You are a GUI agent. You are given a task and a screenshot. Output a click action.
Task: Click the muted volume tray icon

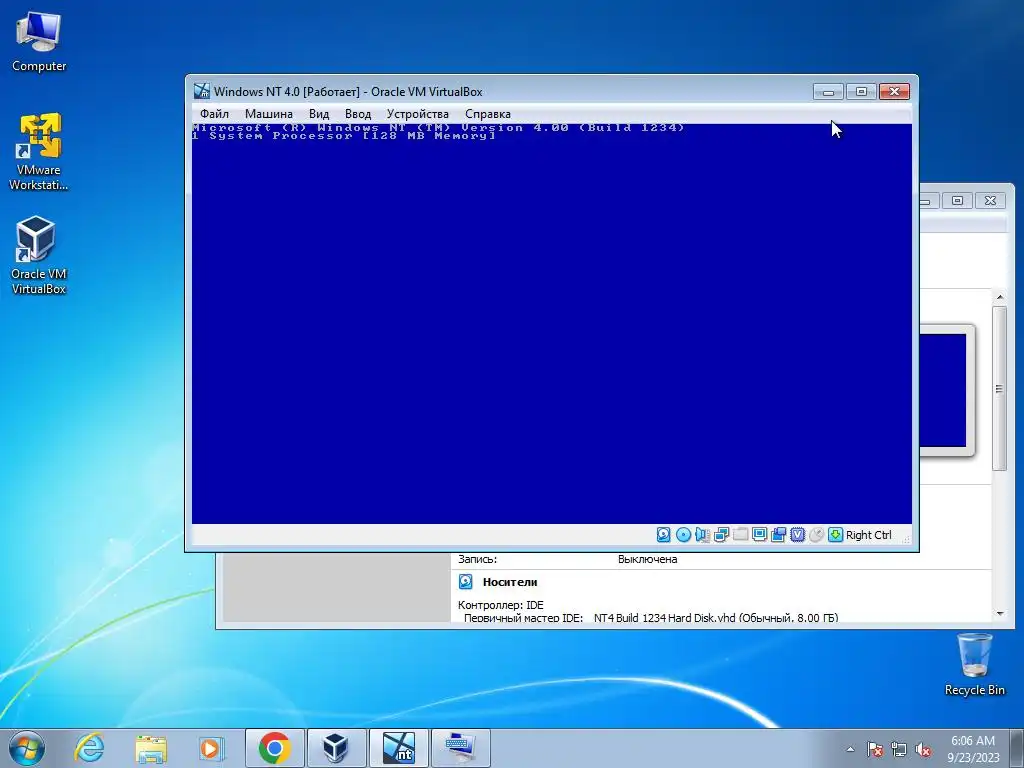tap(923, 749)
